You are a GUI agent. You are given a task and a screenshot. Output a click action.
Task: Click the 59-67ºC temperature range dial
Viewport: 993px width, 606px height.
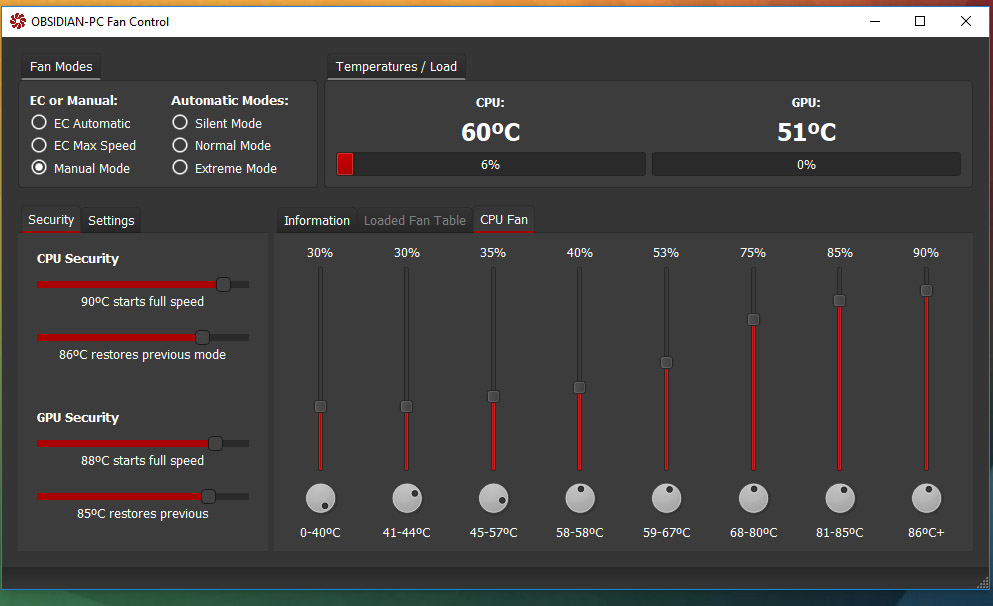coord(666,498)
